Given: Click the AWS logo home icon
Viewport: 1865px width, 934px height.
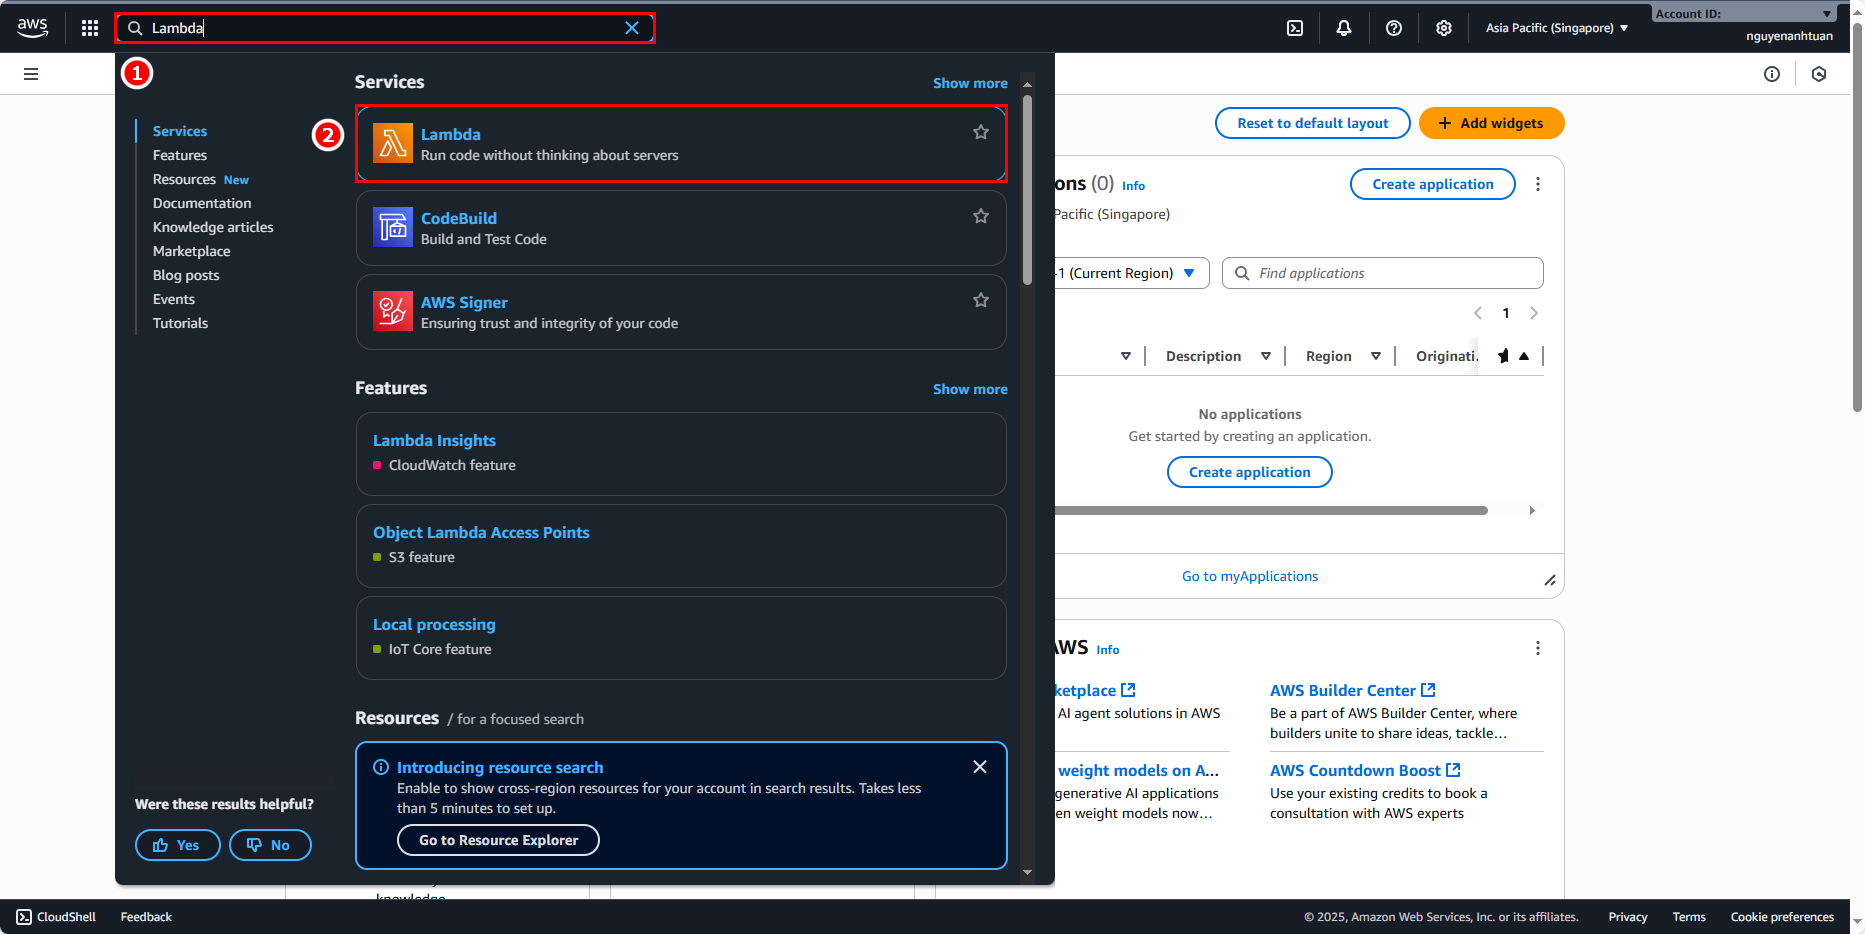Looking at the screenshot, I should pyautogui.click(x=33, y=28).
